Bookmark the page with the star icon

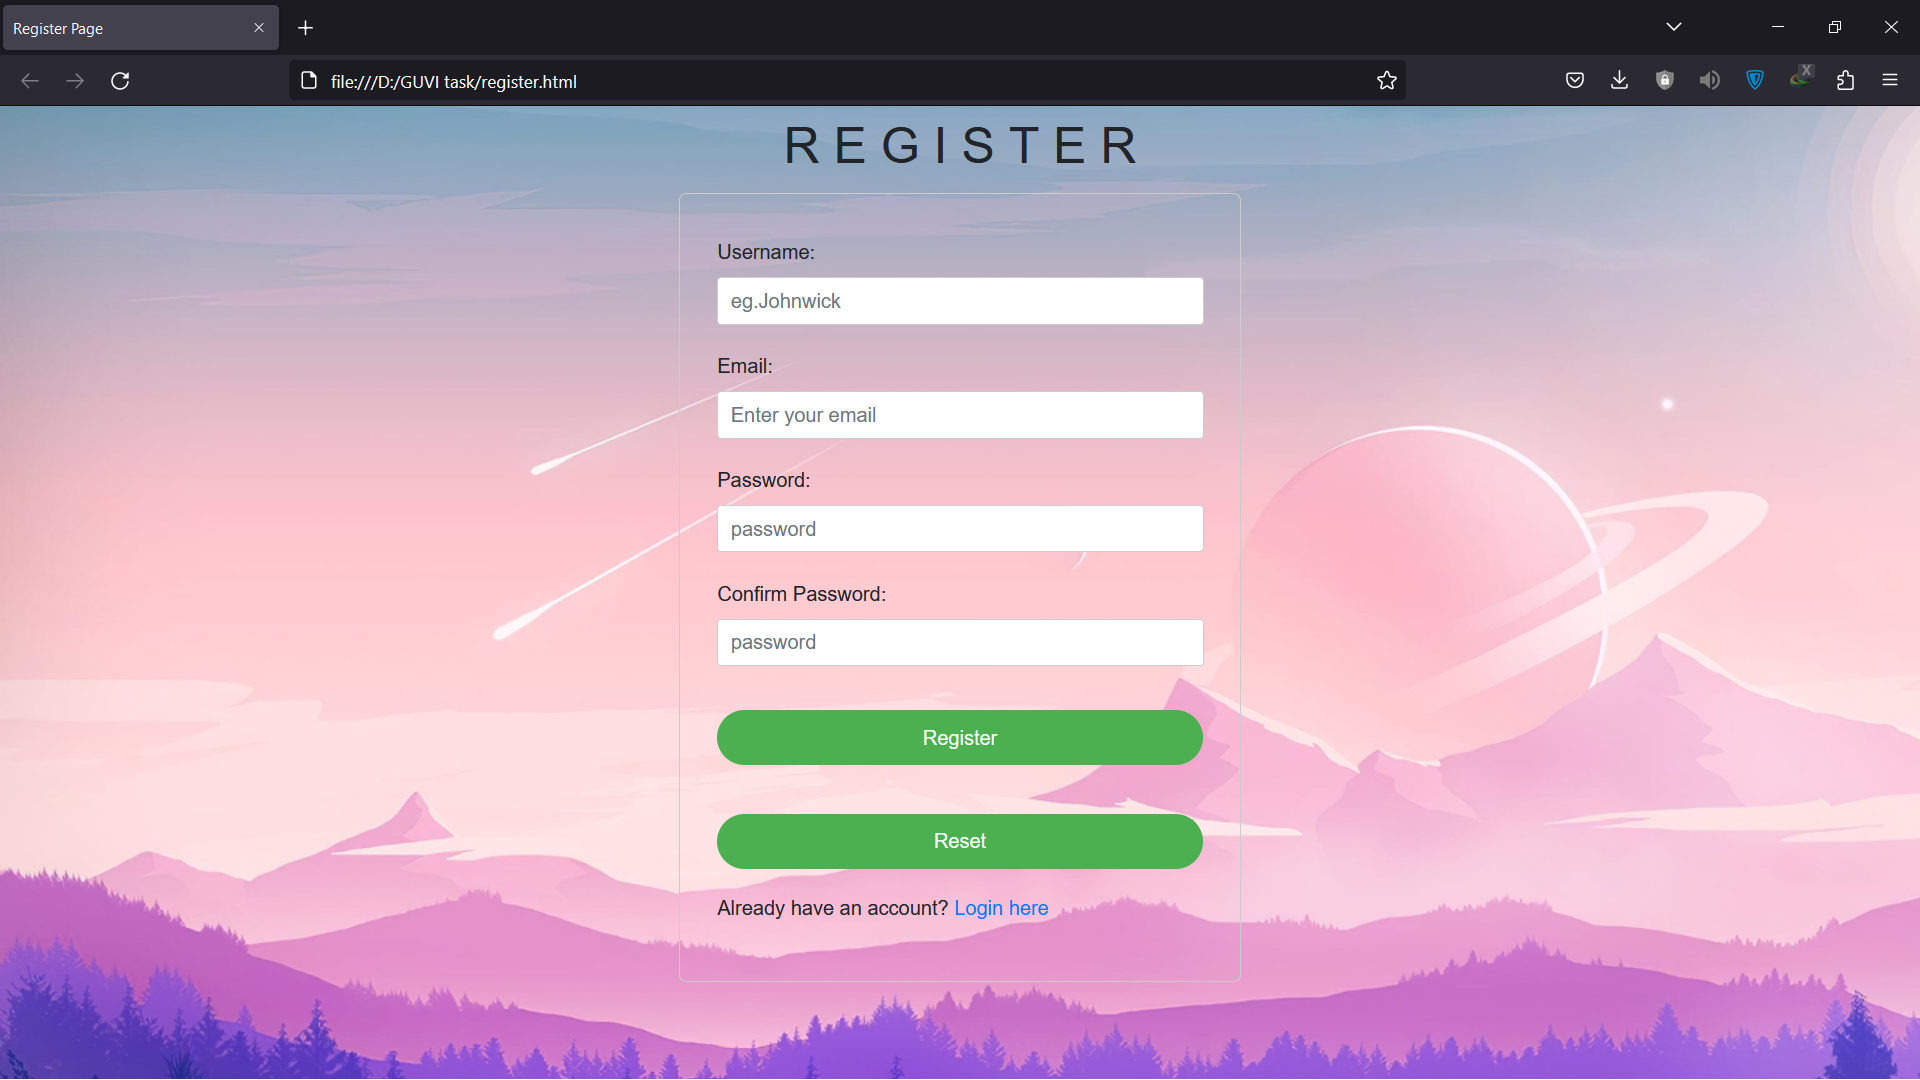(1387, 80)
